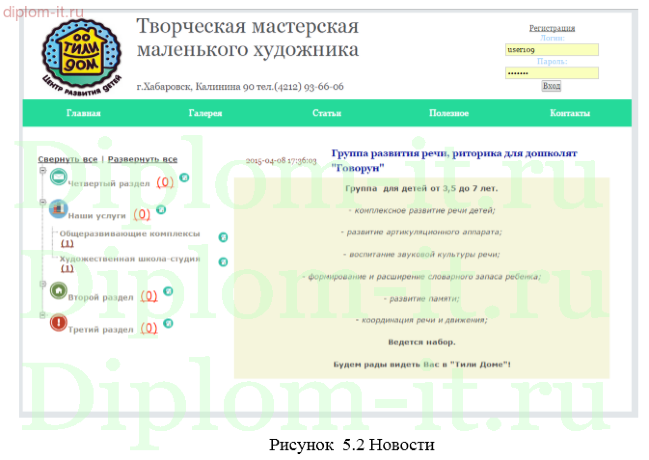Click the (0) count next to Третий раздел

(x=149, y=328)
